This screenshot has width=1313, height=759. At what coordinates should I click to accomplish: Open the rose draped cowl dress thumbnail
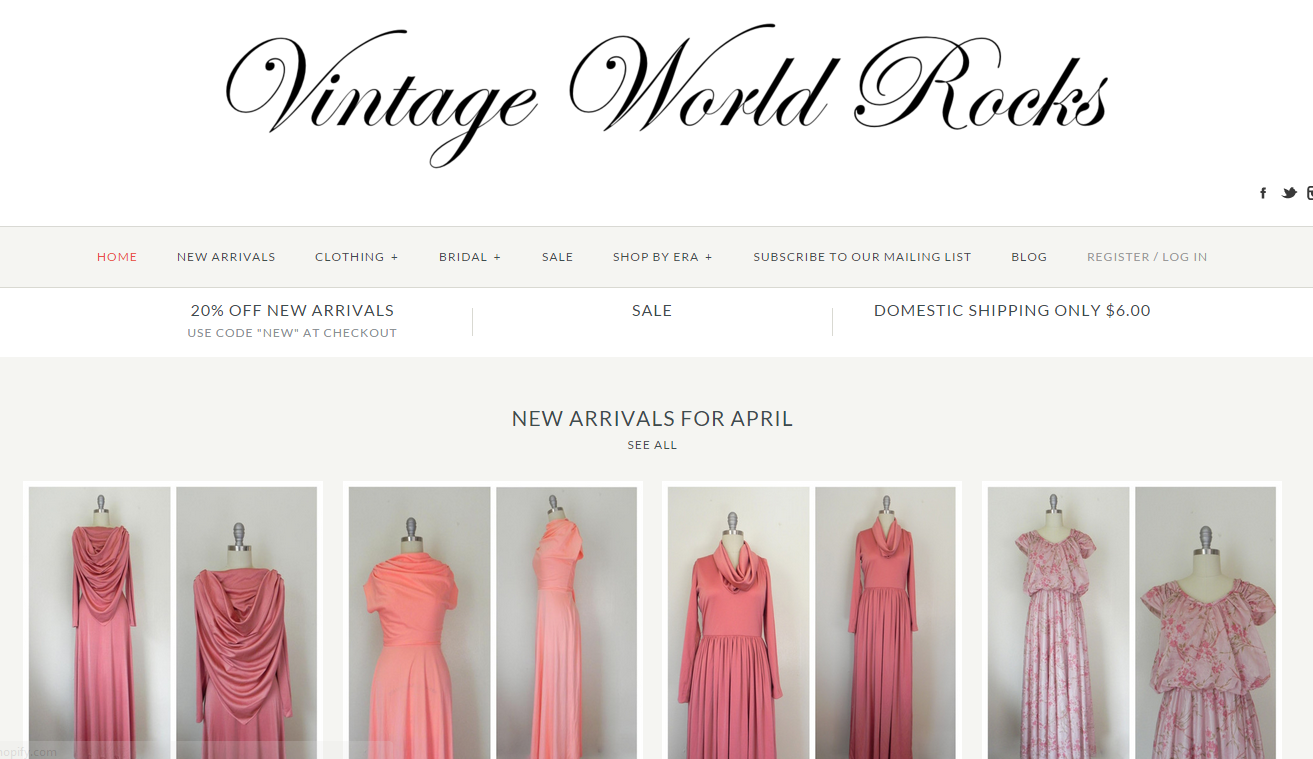coord(173,622)
